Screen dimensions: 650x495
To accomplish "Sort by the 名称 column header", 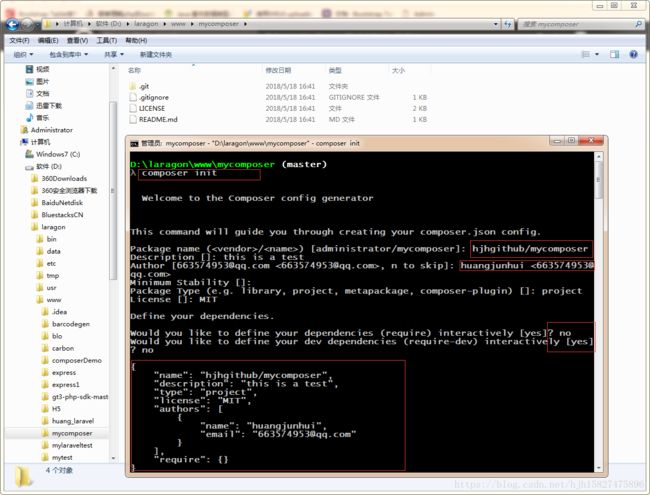I will (x=134, y=70).
